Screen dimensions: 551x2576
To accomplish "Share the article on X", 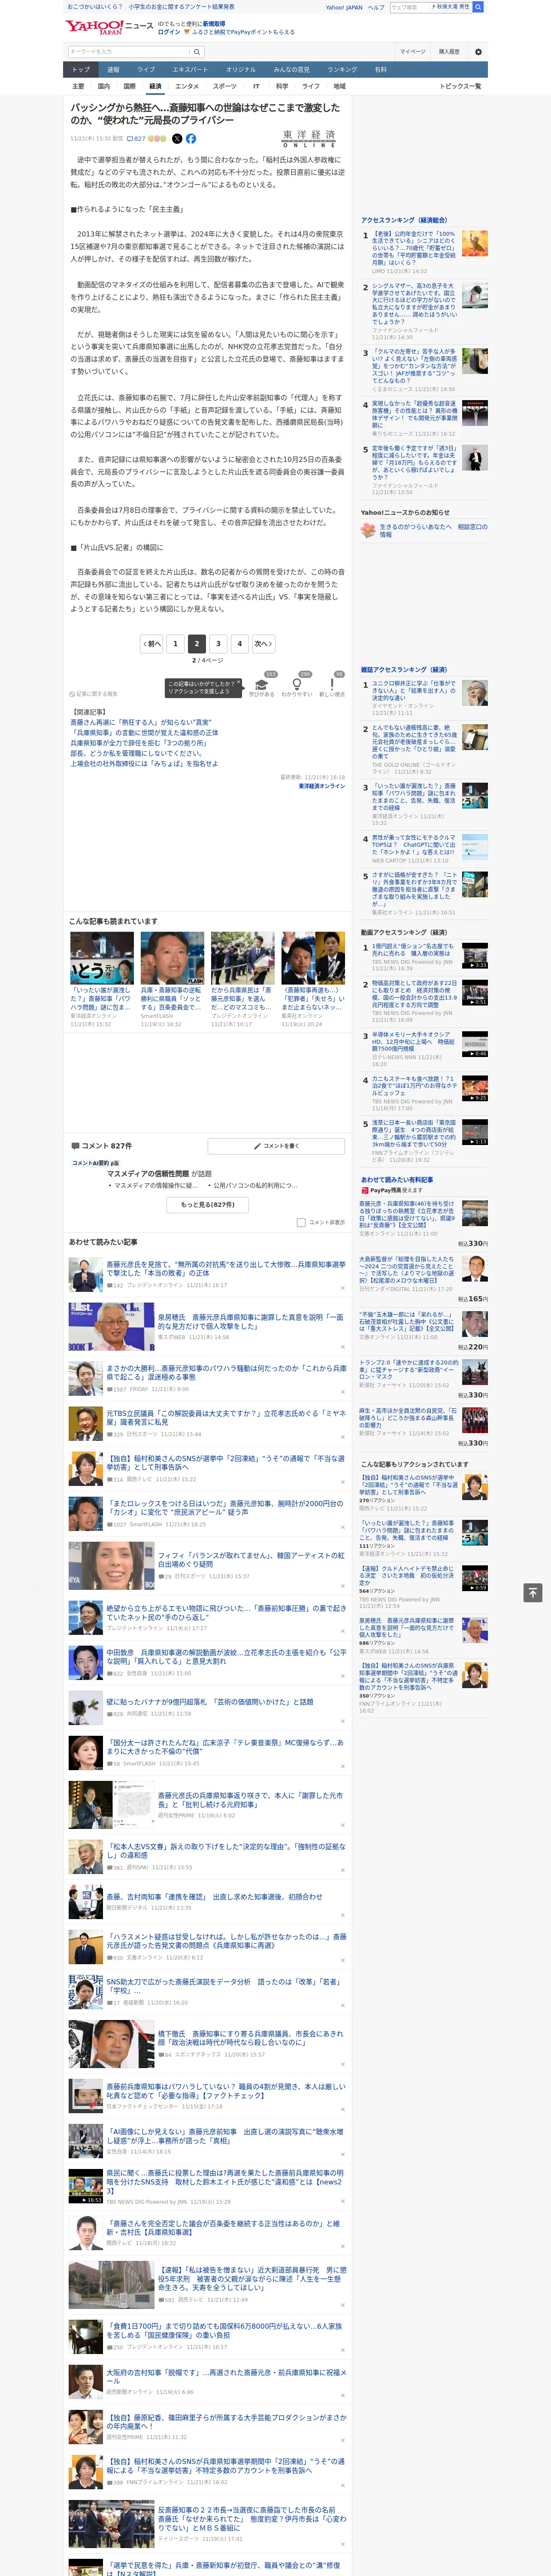I will [177, 139].
